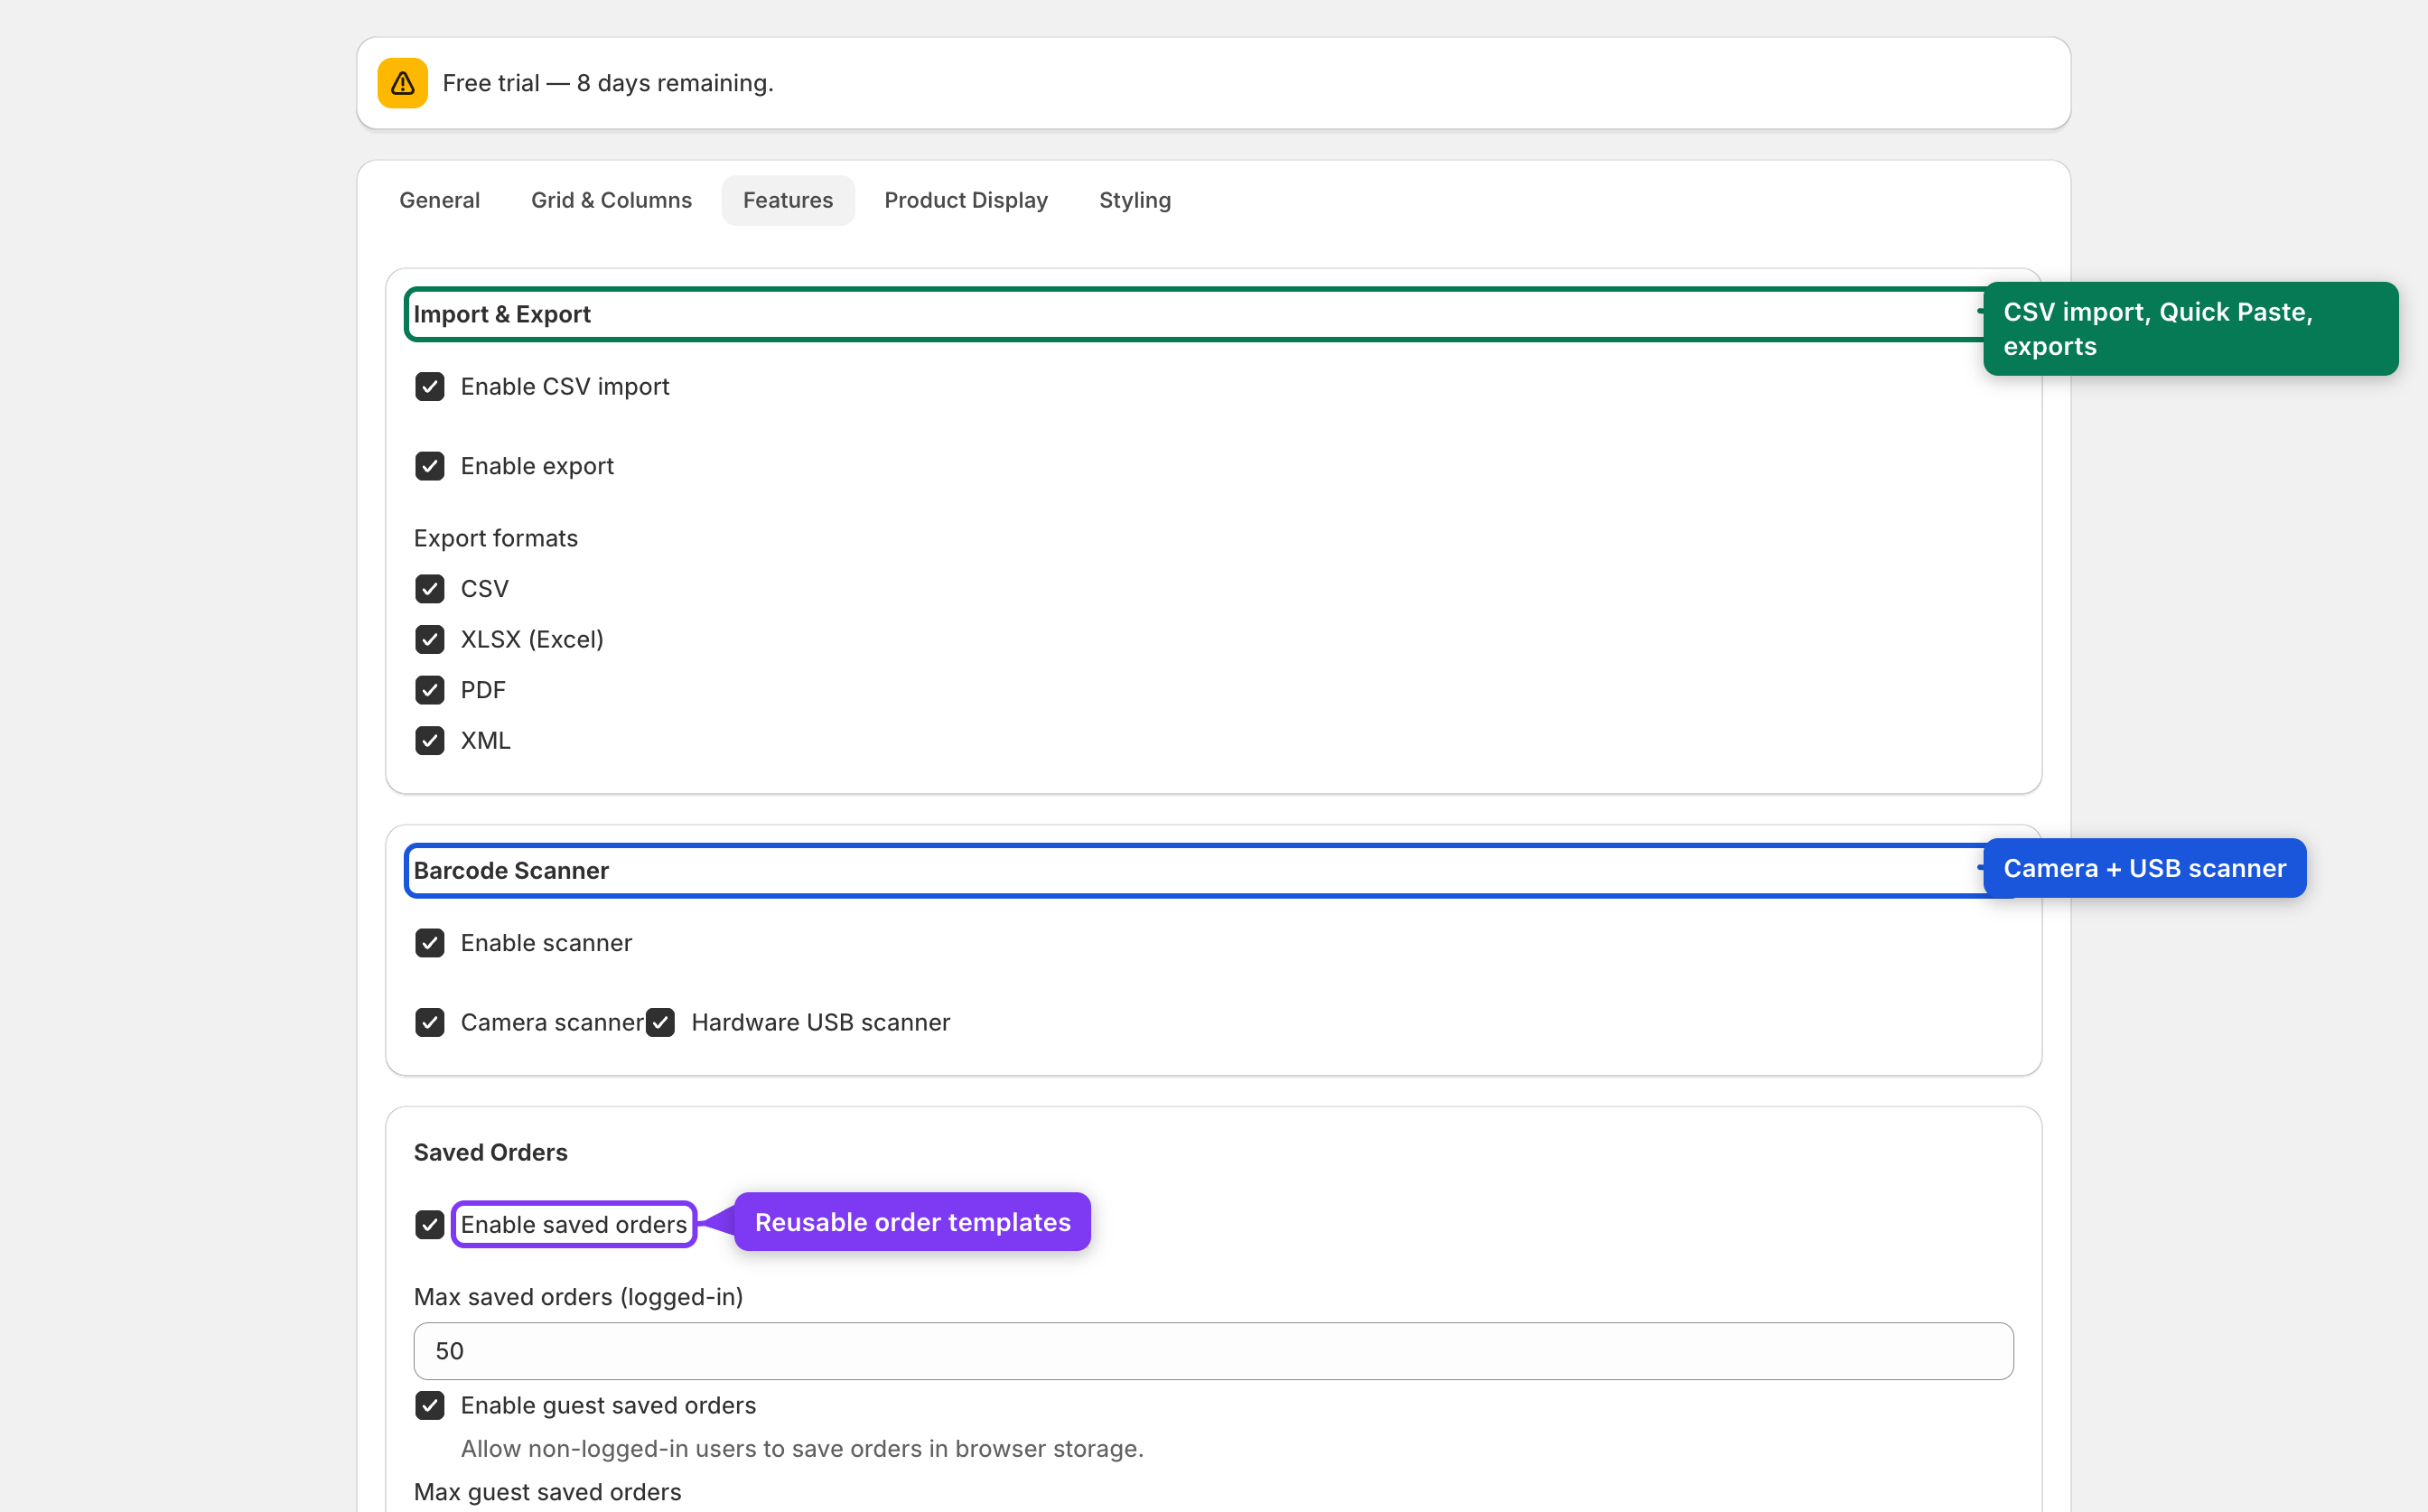Click the Saved Orders section heading

490,1152
